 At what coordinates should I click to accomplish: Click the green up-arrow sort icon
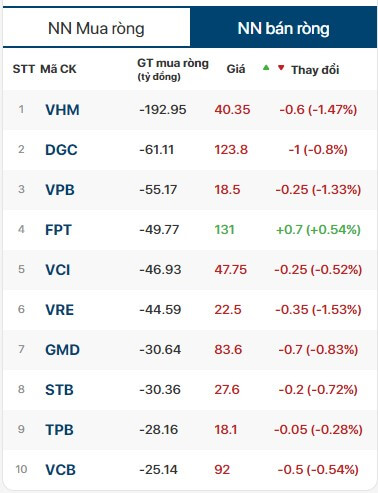[266, 68]
